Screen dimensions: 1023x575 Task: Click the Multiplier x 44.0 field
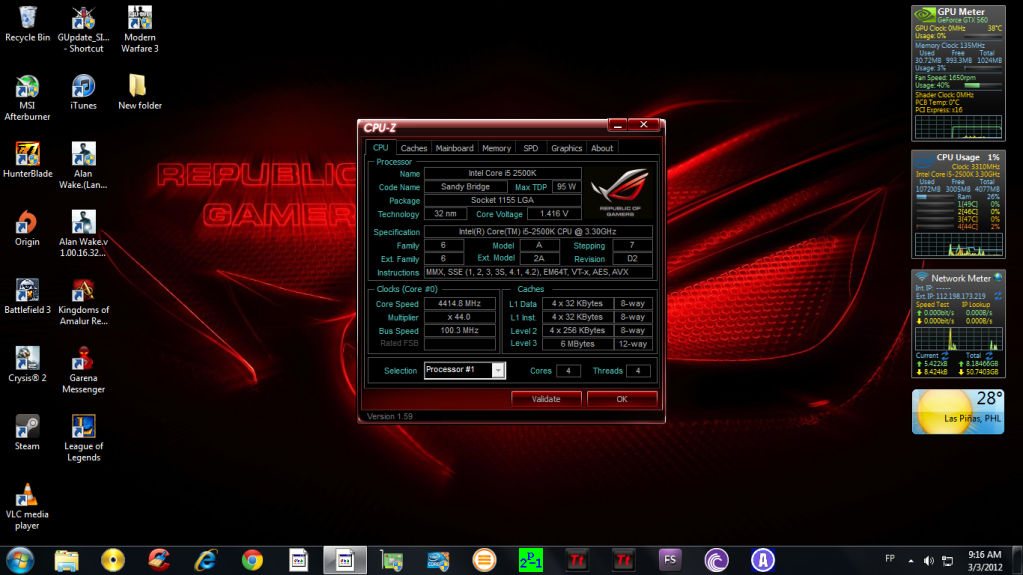point(459,317)
